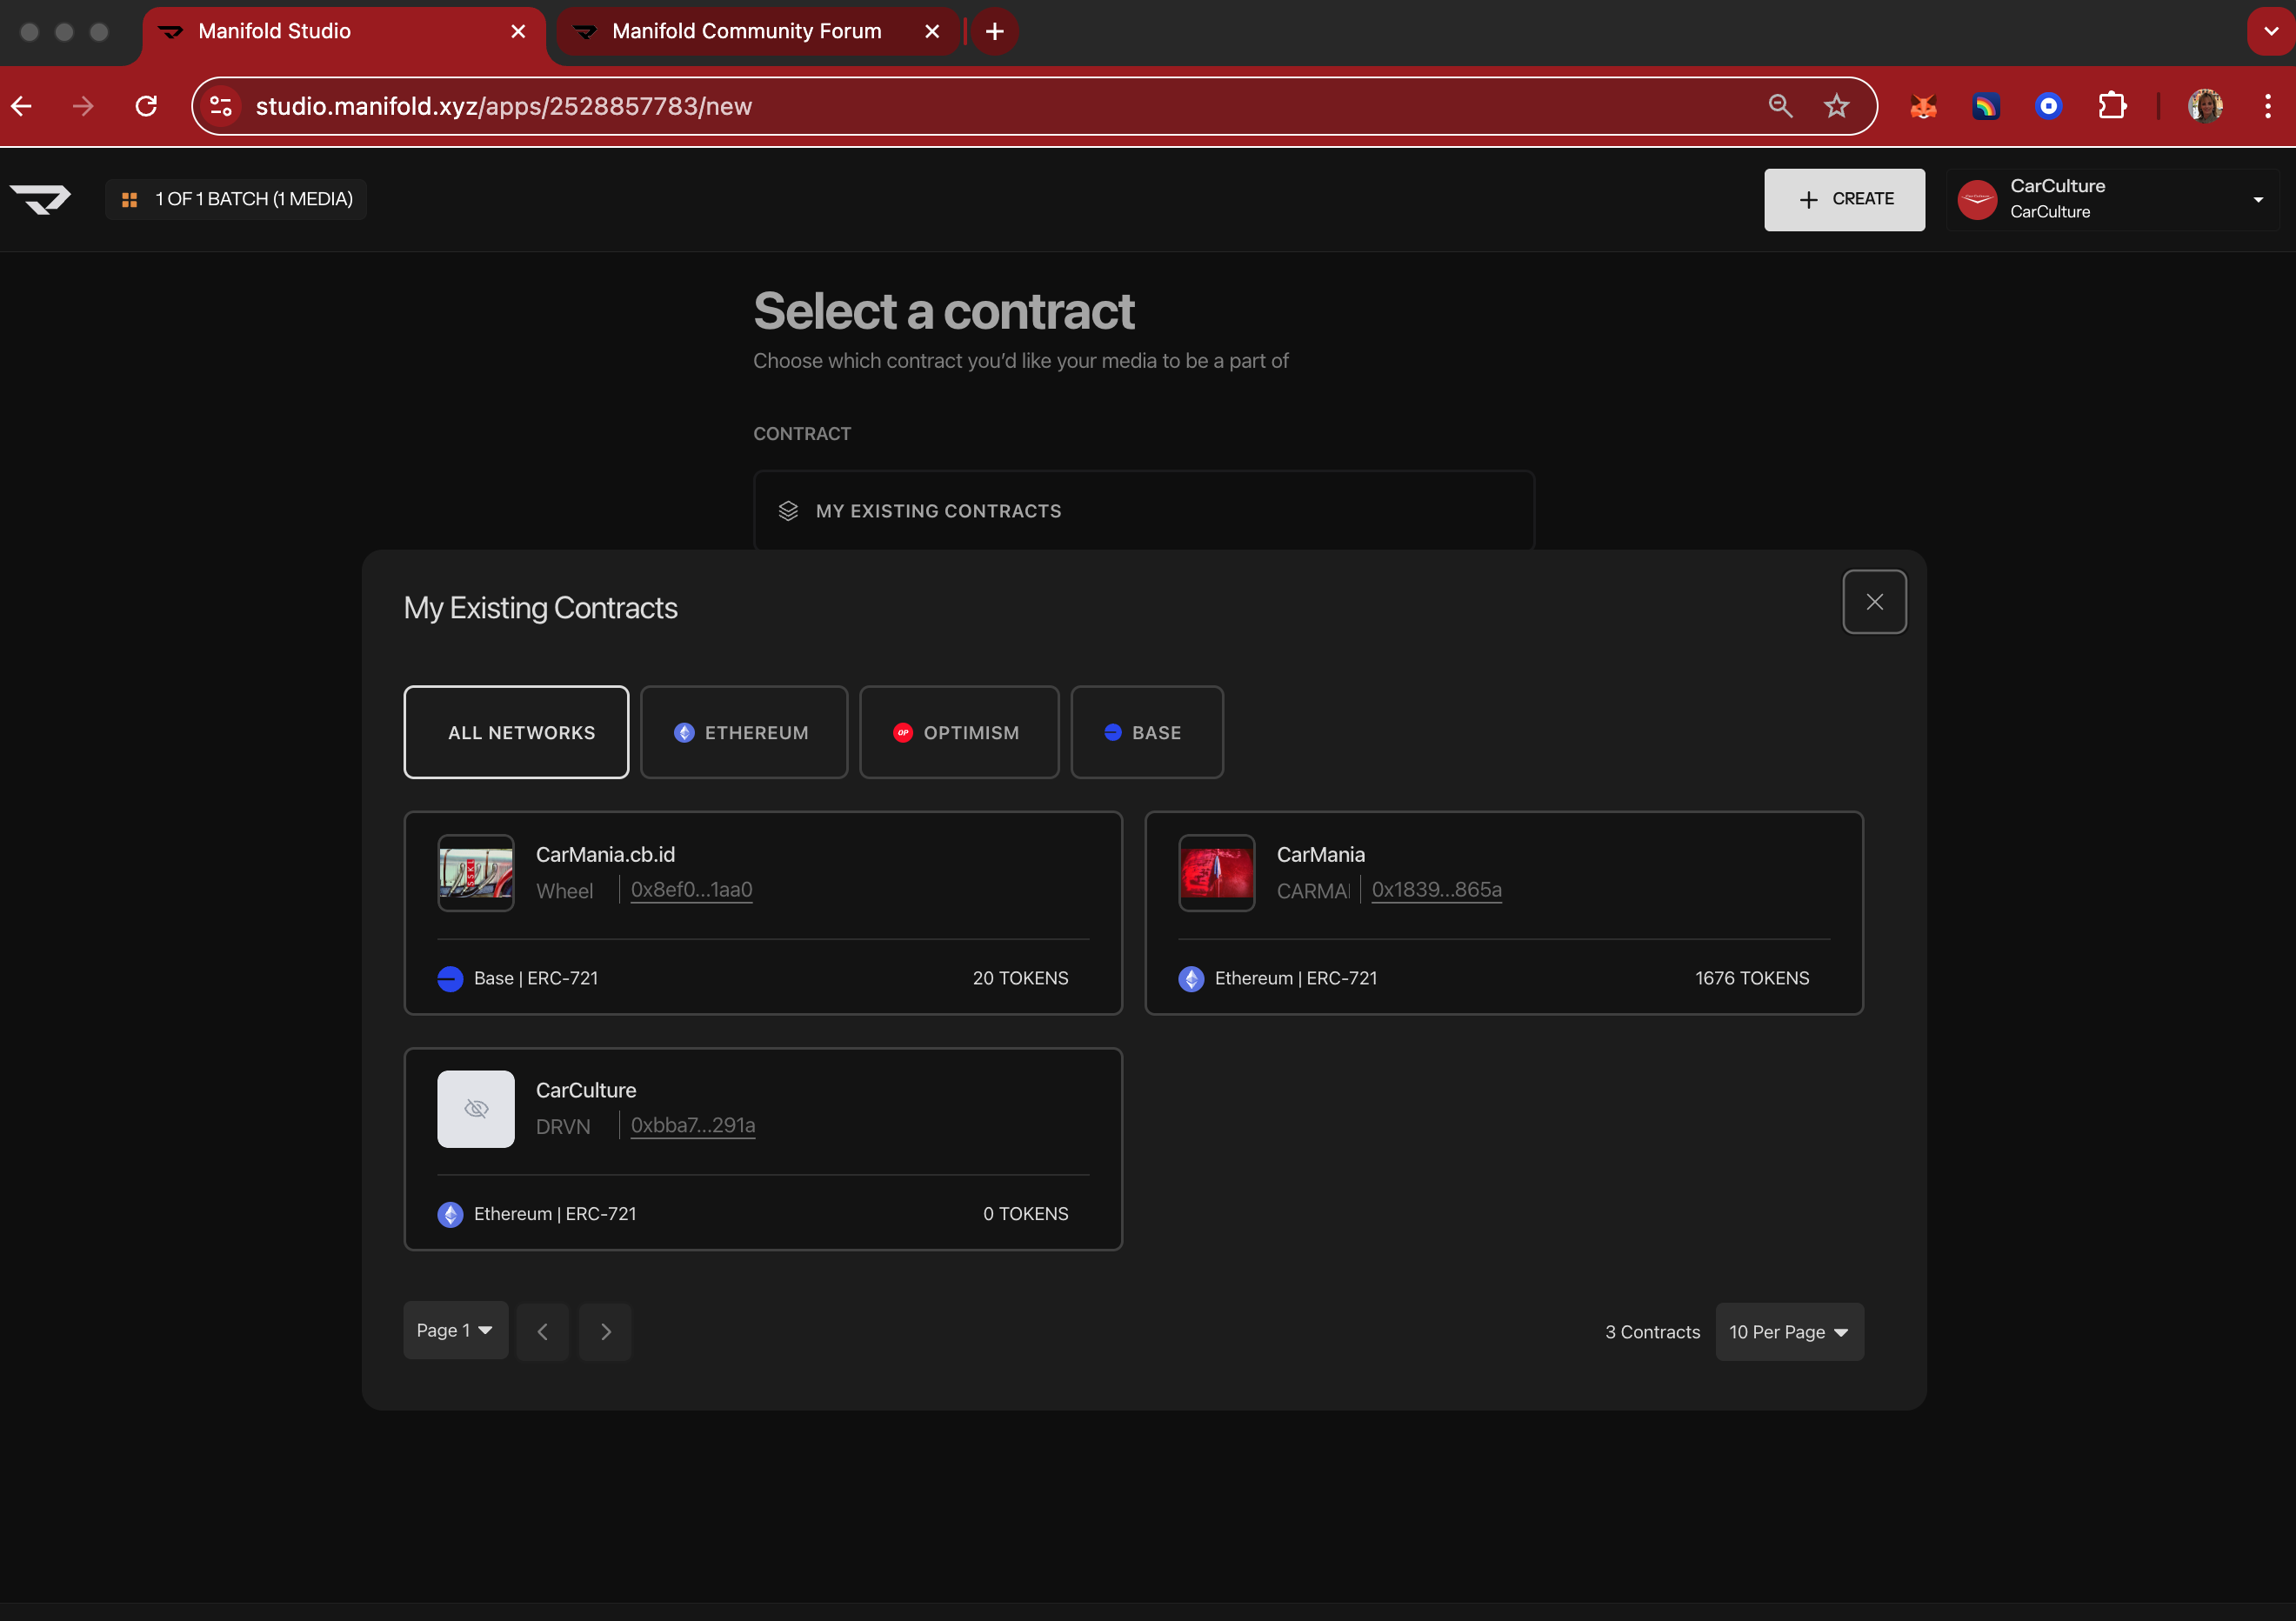
Task: Expand the CarCulture account dropdown
Action: 2257,199
